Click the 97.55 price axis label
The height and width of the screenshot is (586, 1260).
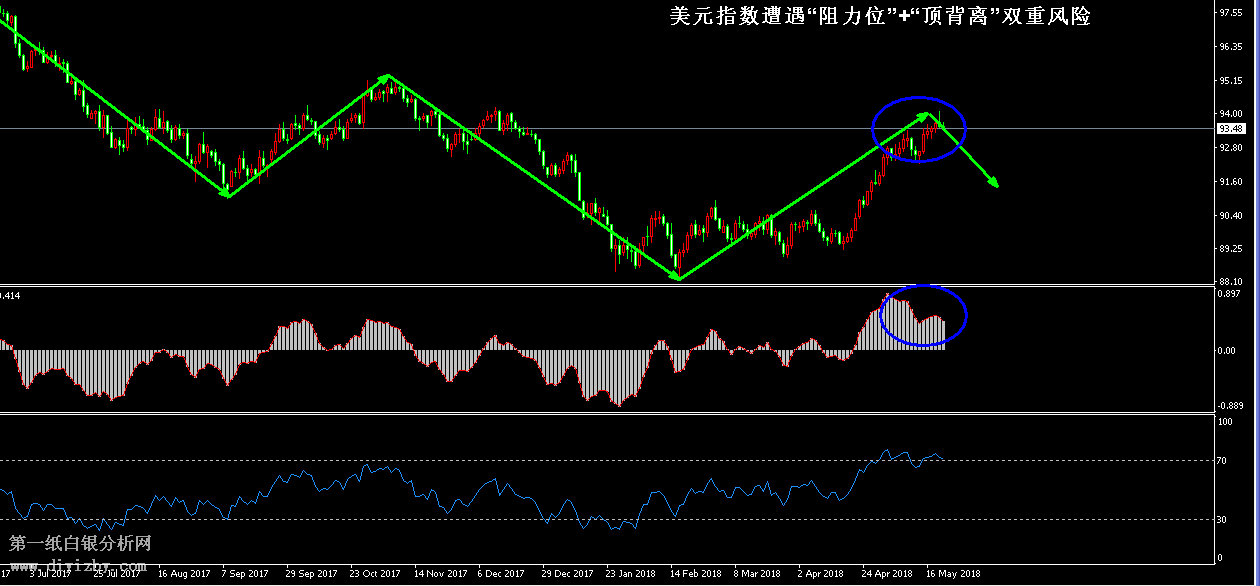tap(1230, 13)
